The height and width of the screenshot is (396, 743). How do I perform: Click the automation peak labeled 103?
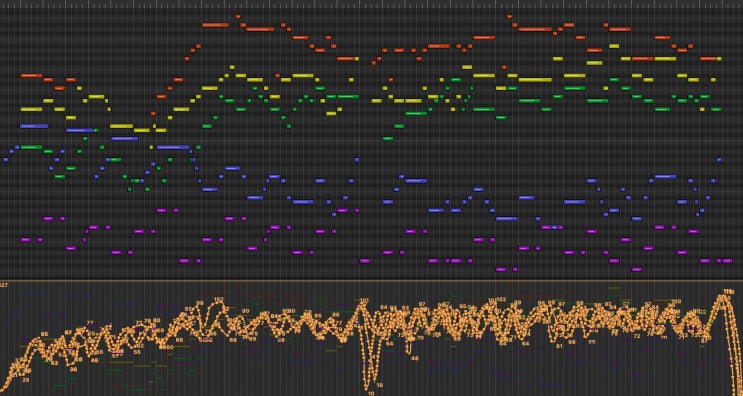coord(219,299)
